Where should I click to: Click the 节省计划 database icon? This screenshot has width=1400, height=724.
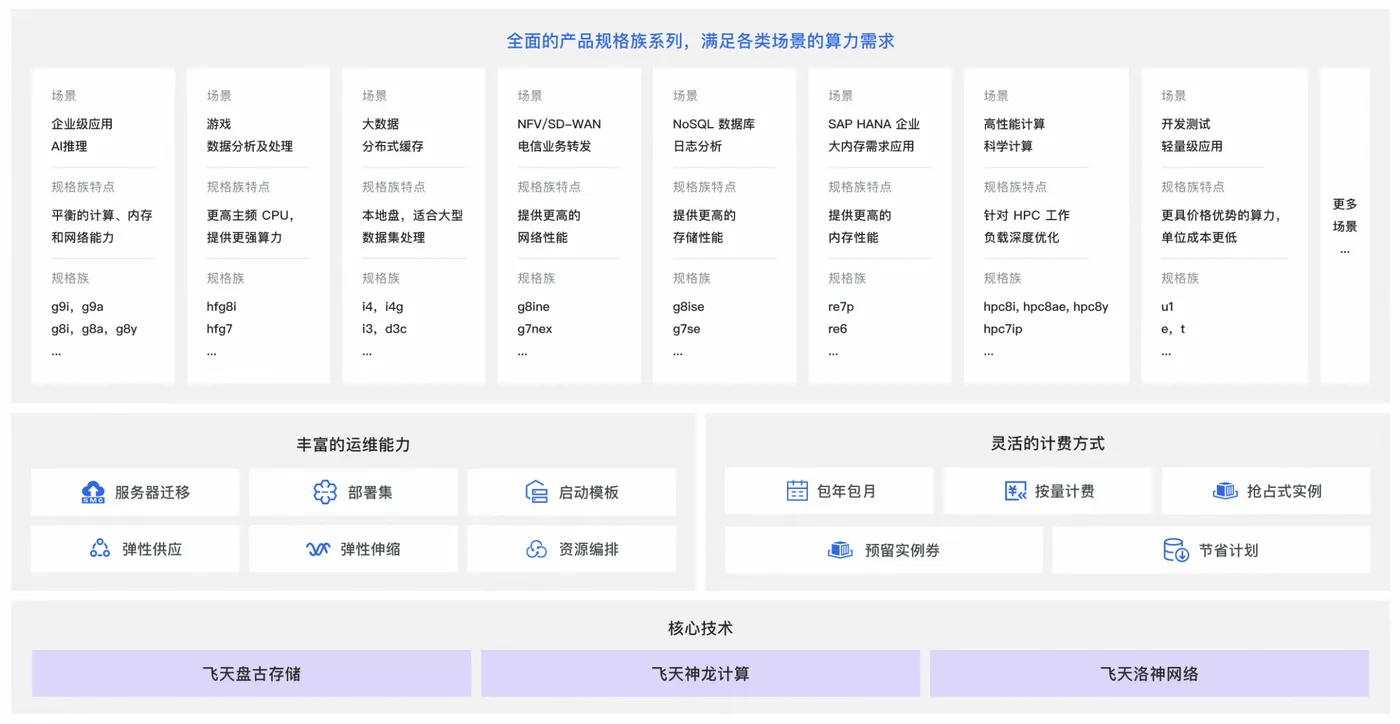(1176, 550)
